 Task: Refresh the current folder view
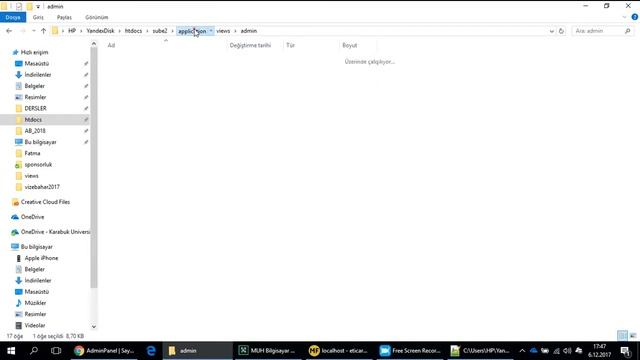tap(561, 31)
